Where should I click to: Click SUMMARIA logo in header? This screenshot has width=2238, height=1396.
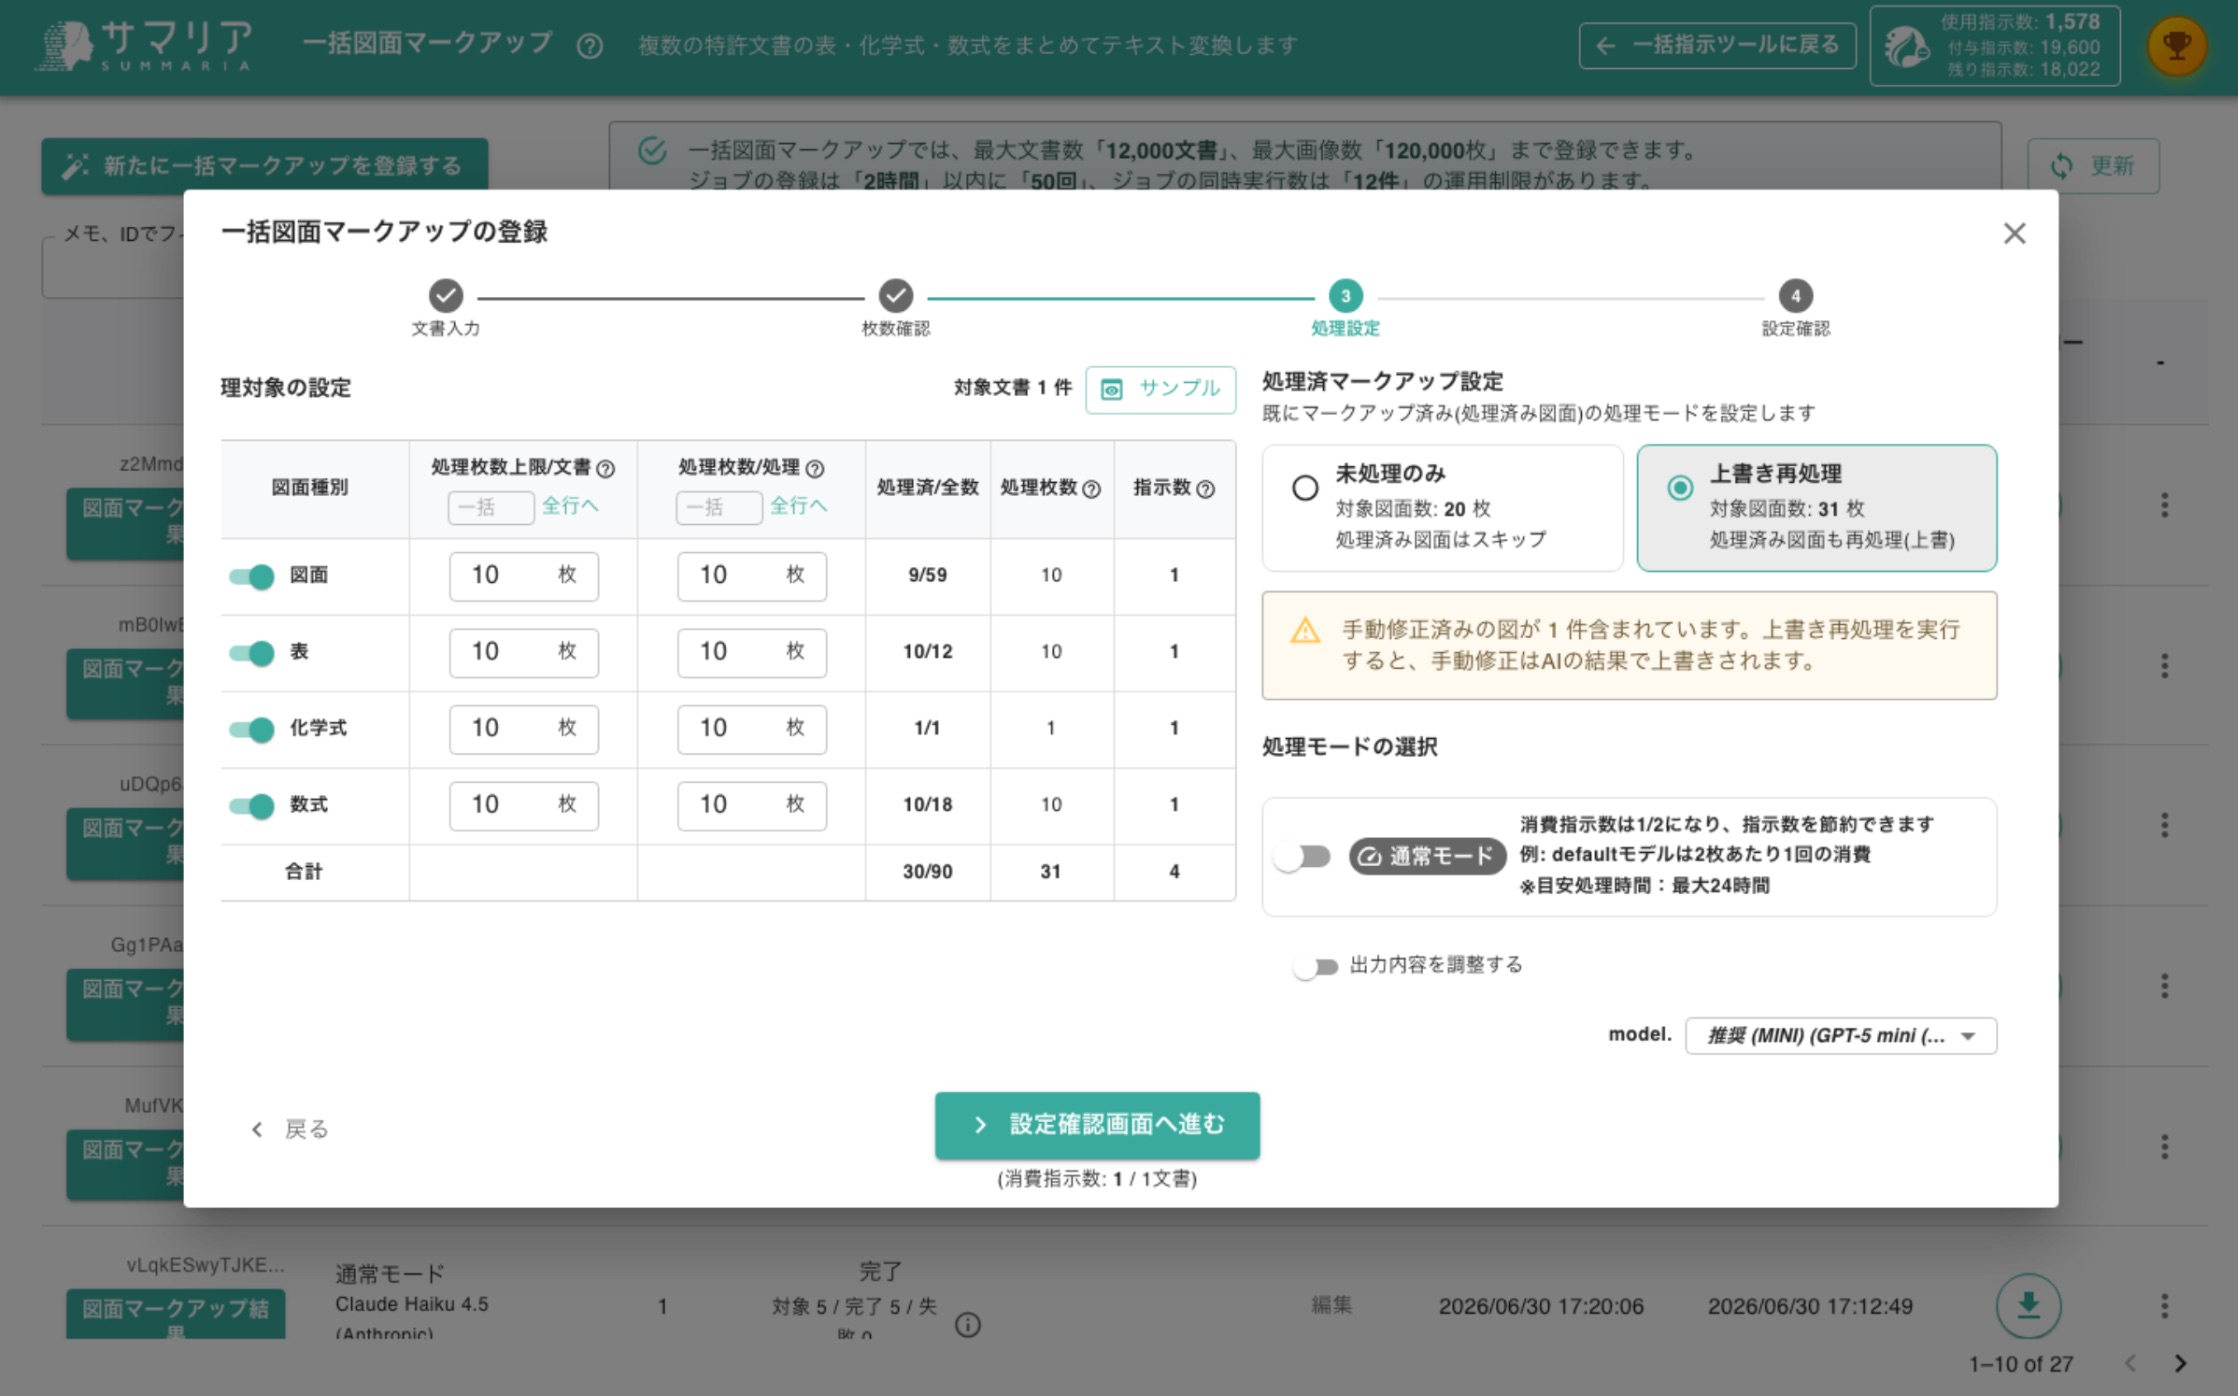point(143,46)
